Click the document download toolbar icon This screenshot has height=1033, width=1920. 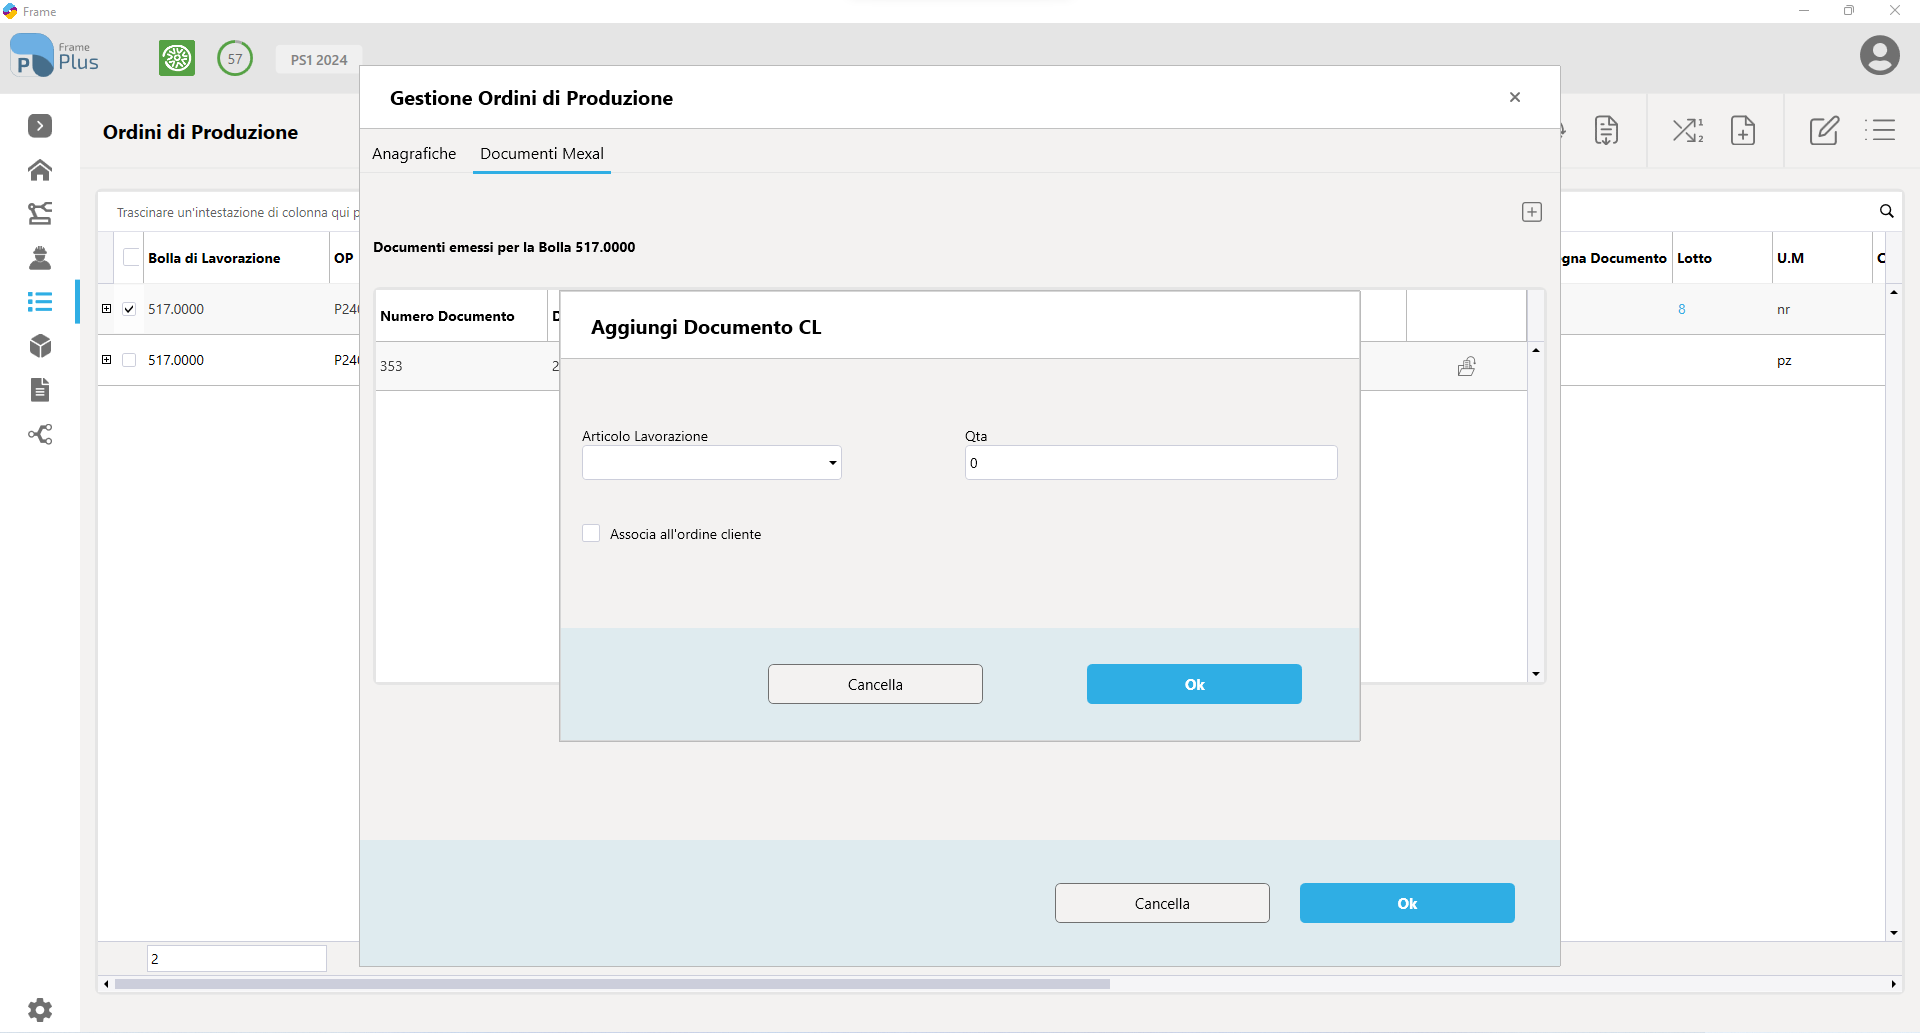coord(1606,130)
